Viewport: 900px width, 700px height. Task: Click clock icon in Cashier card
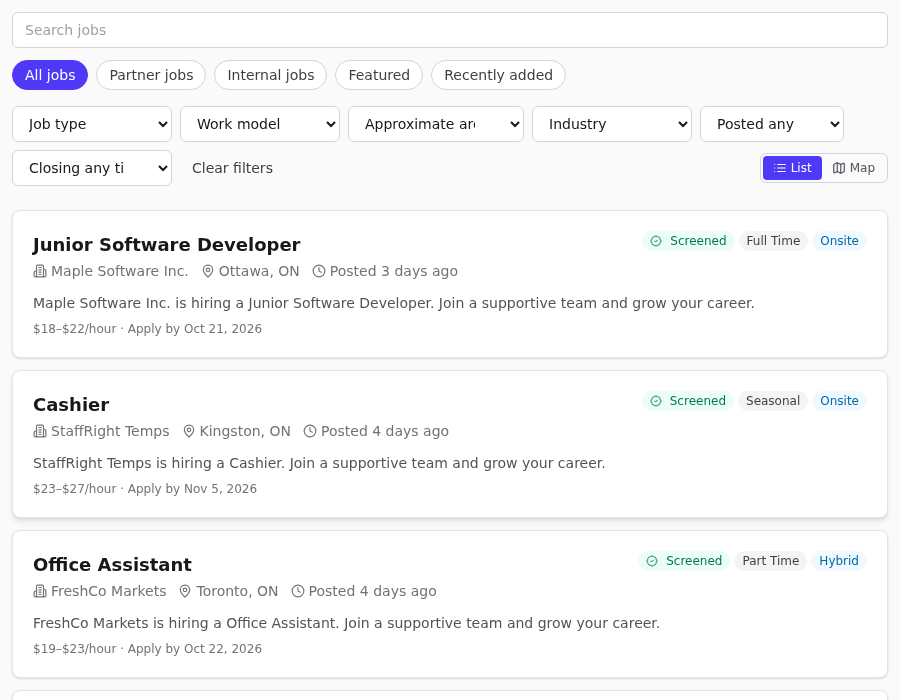[310, 431]
